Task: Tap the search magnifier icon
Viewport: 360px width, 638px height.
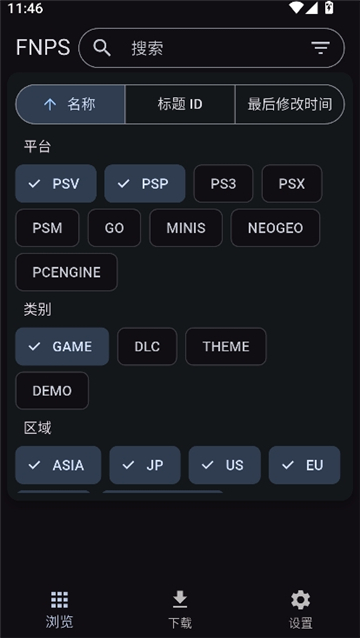Action: pyautogui.click(x=102, y=48)
